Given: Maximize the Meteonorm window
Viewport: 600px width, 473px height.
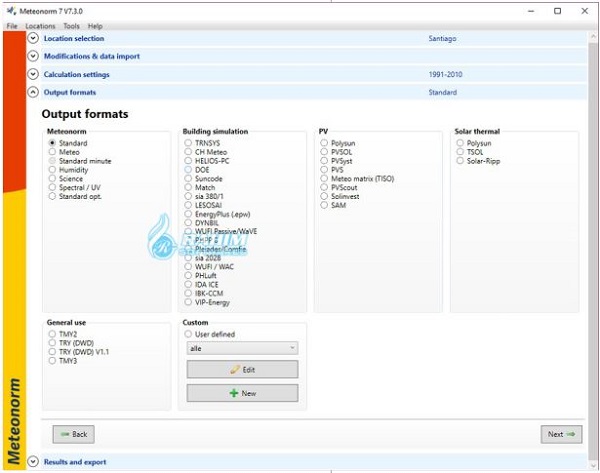Looking at the screenshot, I should point(558,11).
